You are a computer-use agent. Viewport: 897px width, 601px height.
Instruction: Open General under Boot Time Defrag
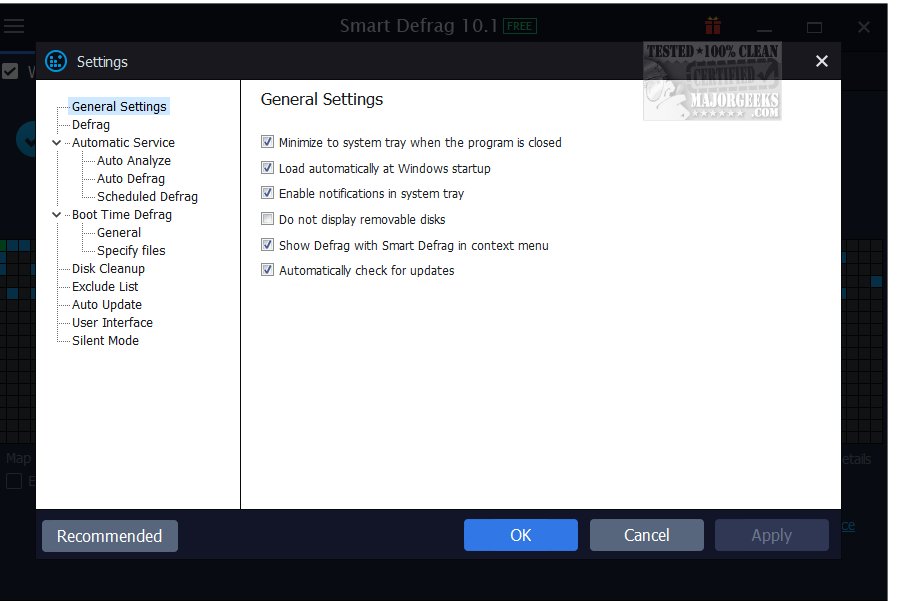[x=119, y=233]
